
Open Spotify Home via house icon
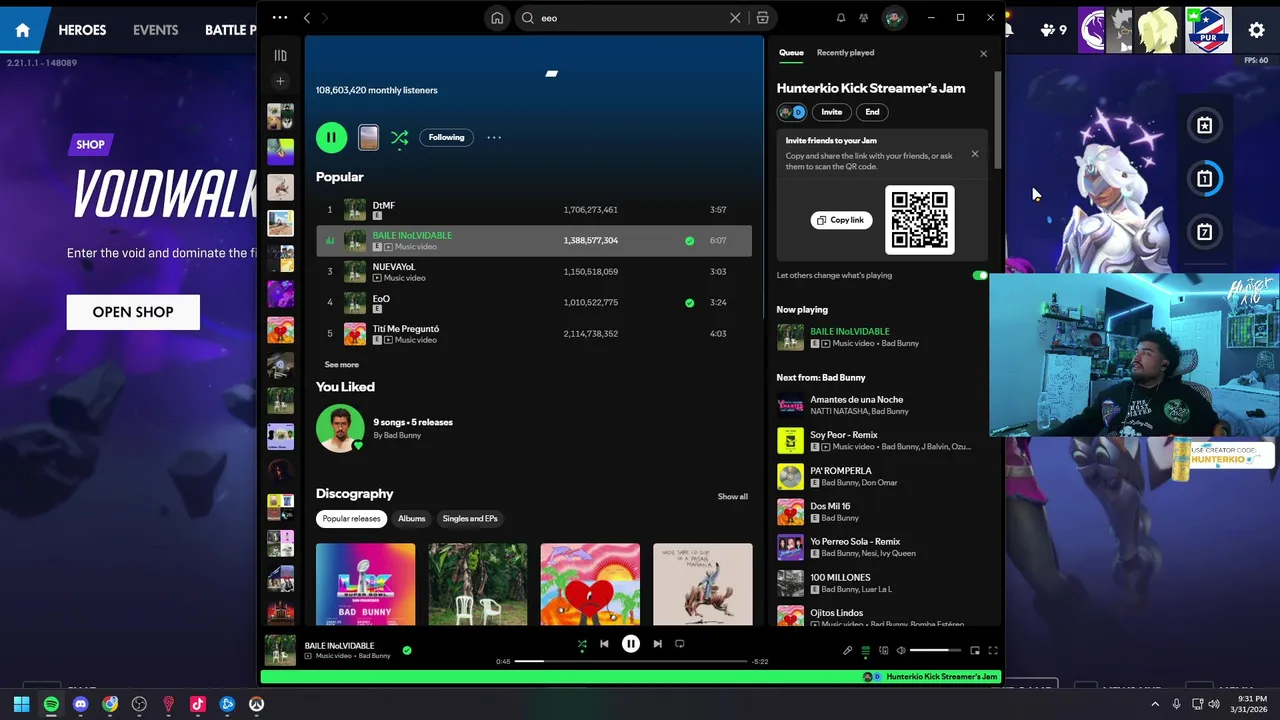click(497, 18)
